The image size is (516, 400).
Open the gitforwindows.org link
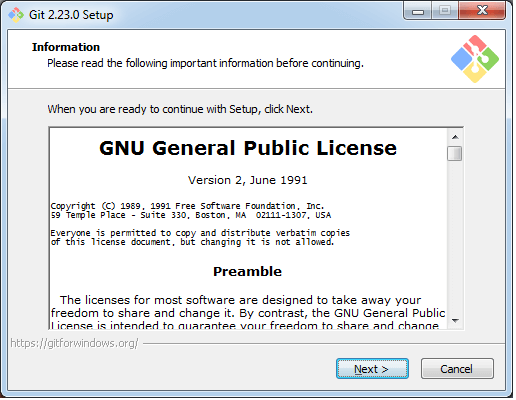click(74, 343)
